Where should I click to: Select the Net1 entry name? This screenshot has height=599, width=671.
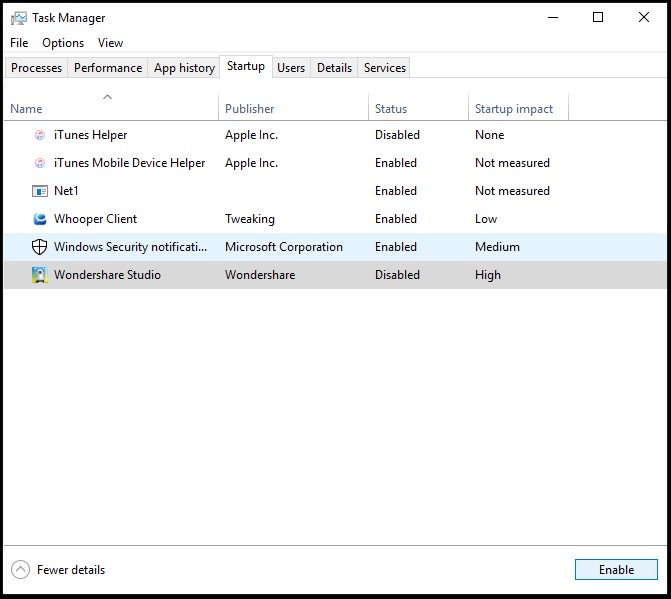pos(66,191)
